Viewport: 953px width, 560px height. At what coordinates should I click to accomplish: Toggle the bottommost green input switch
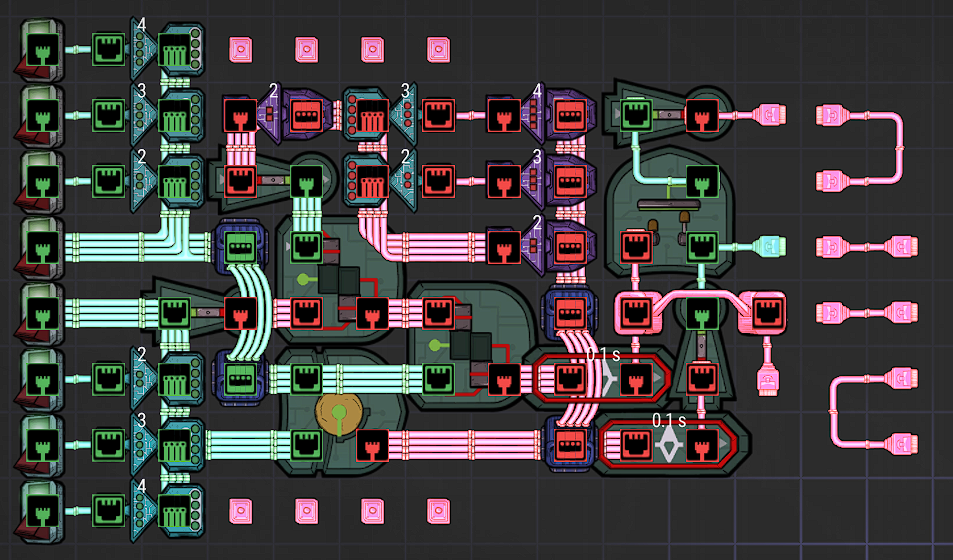pyautogui.click(x=40, y=511)
